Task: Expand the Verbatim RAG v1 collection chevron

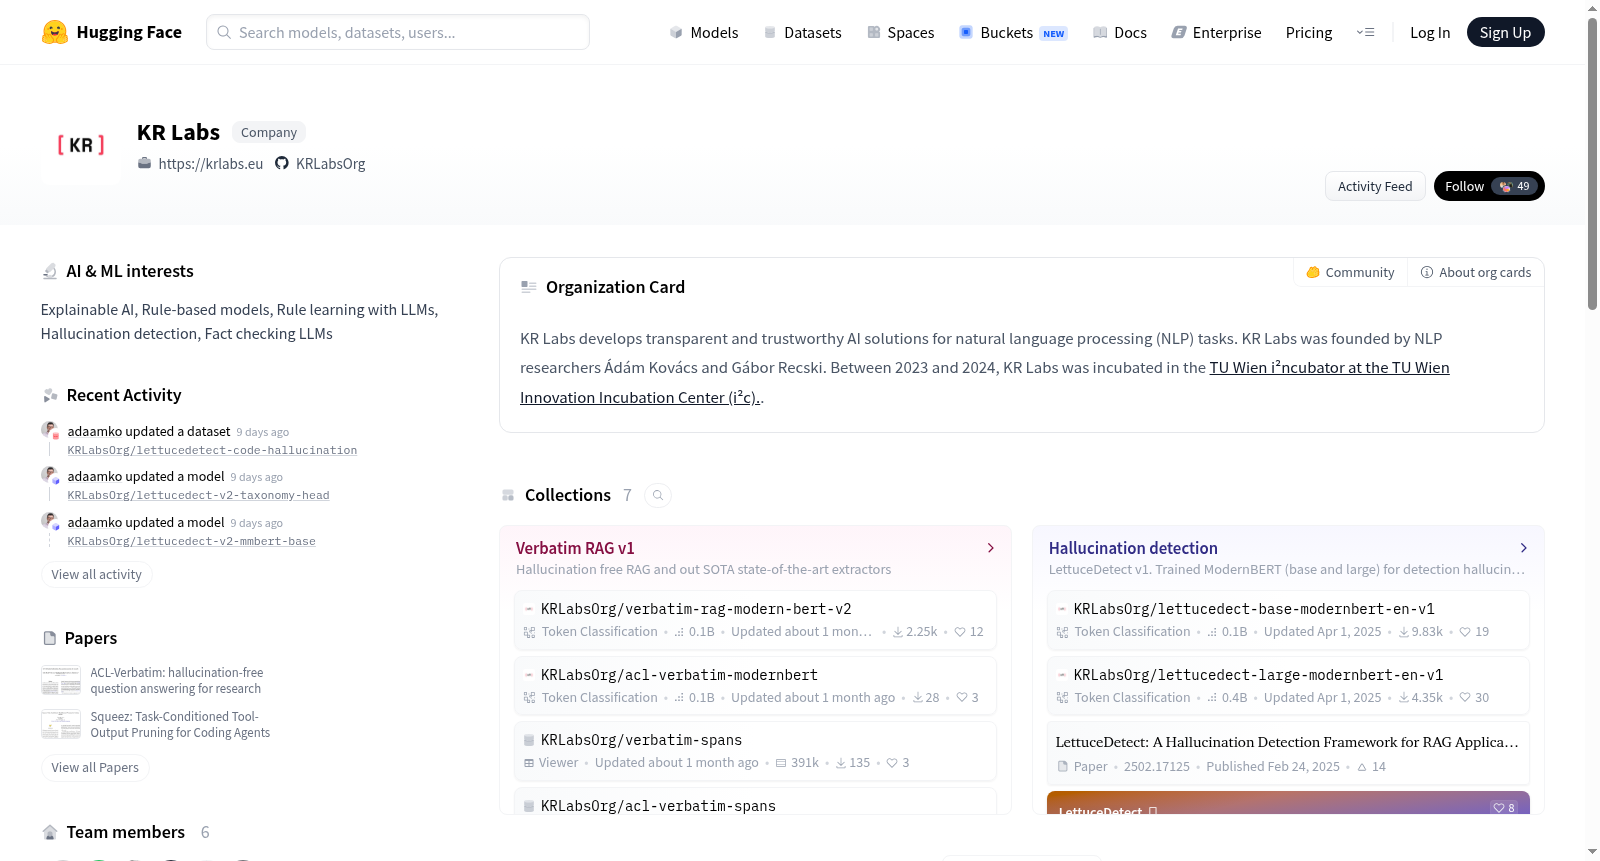Action: tap(991, 548)
